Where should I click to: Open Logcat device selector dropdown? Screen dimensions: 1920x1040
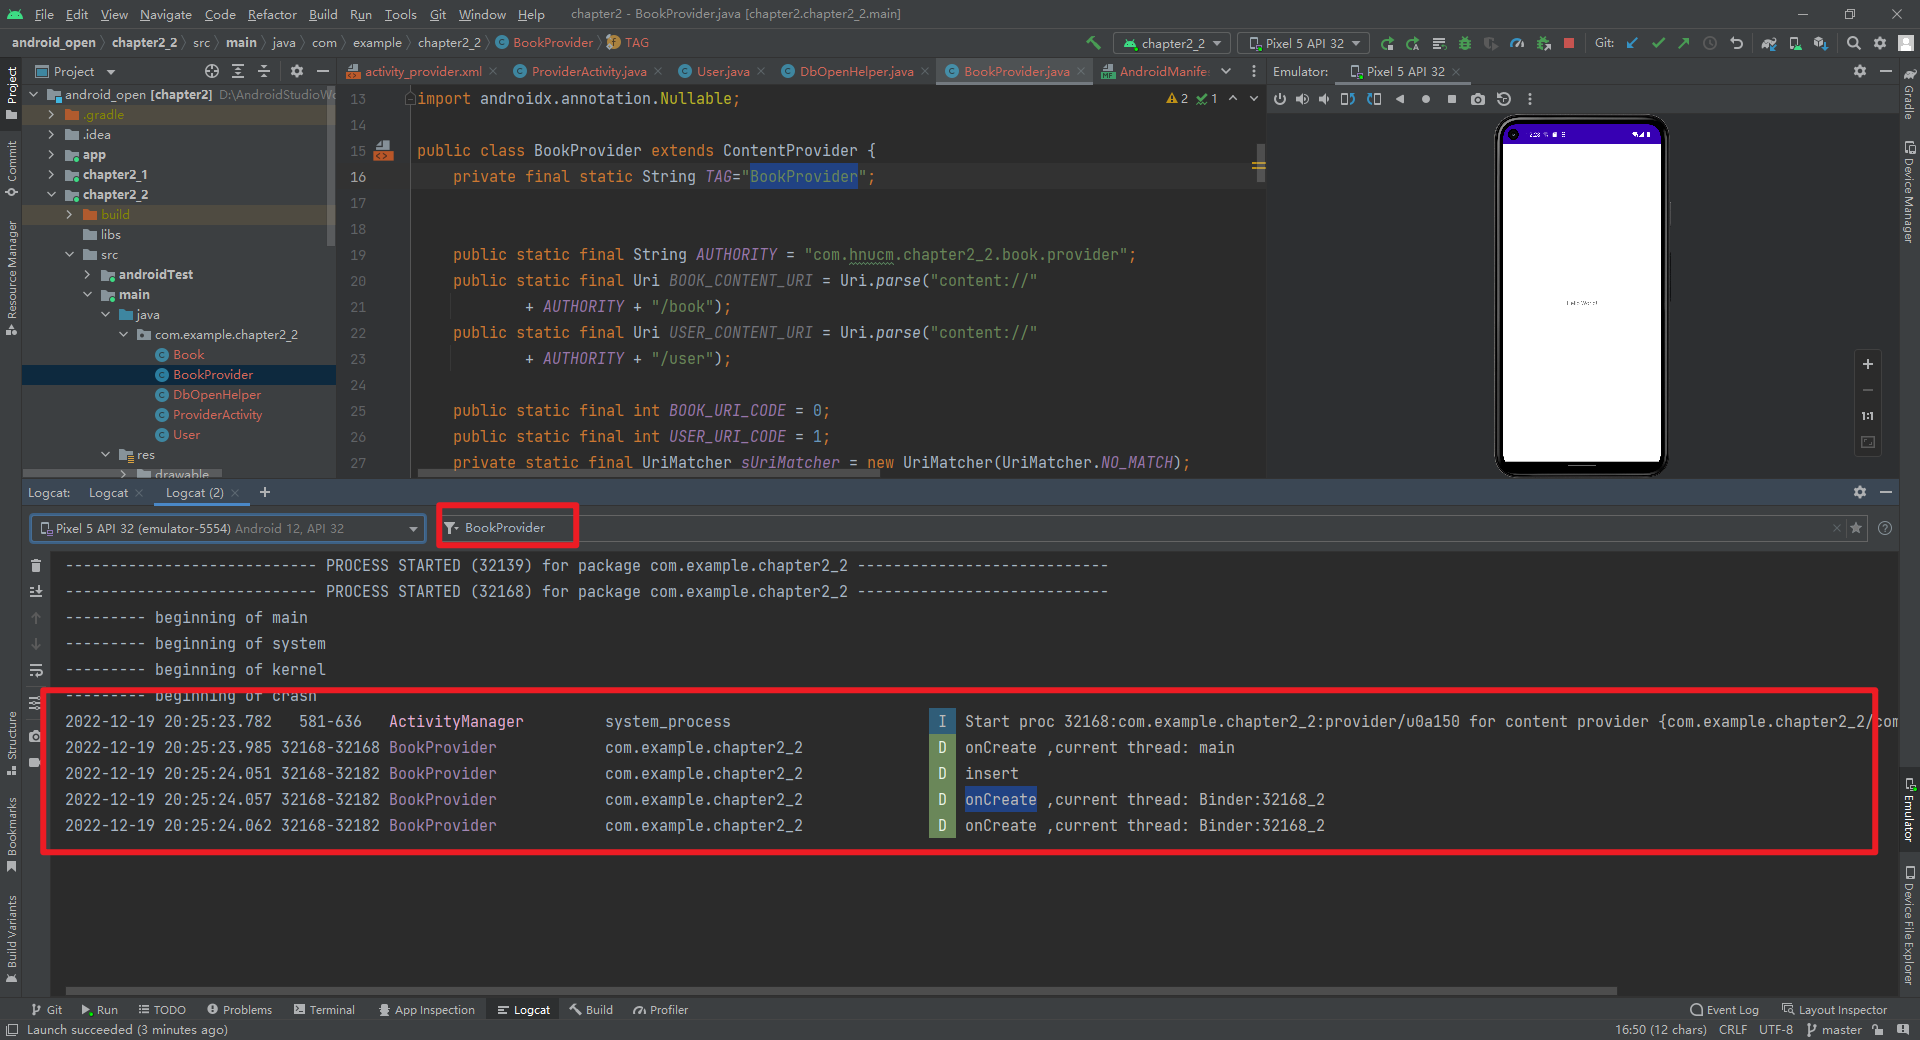[228, 528]
